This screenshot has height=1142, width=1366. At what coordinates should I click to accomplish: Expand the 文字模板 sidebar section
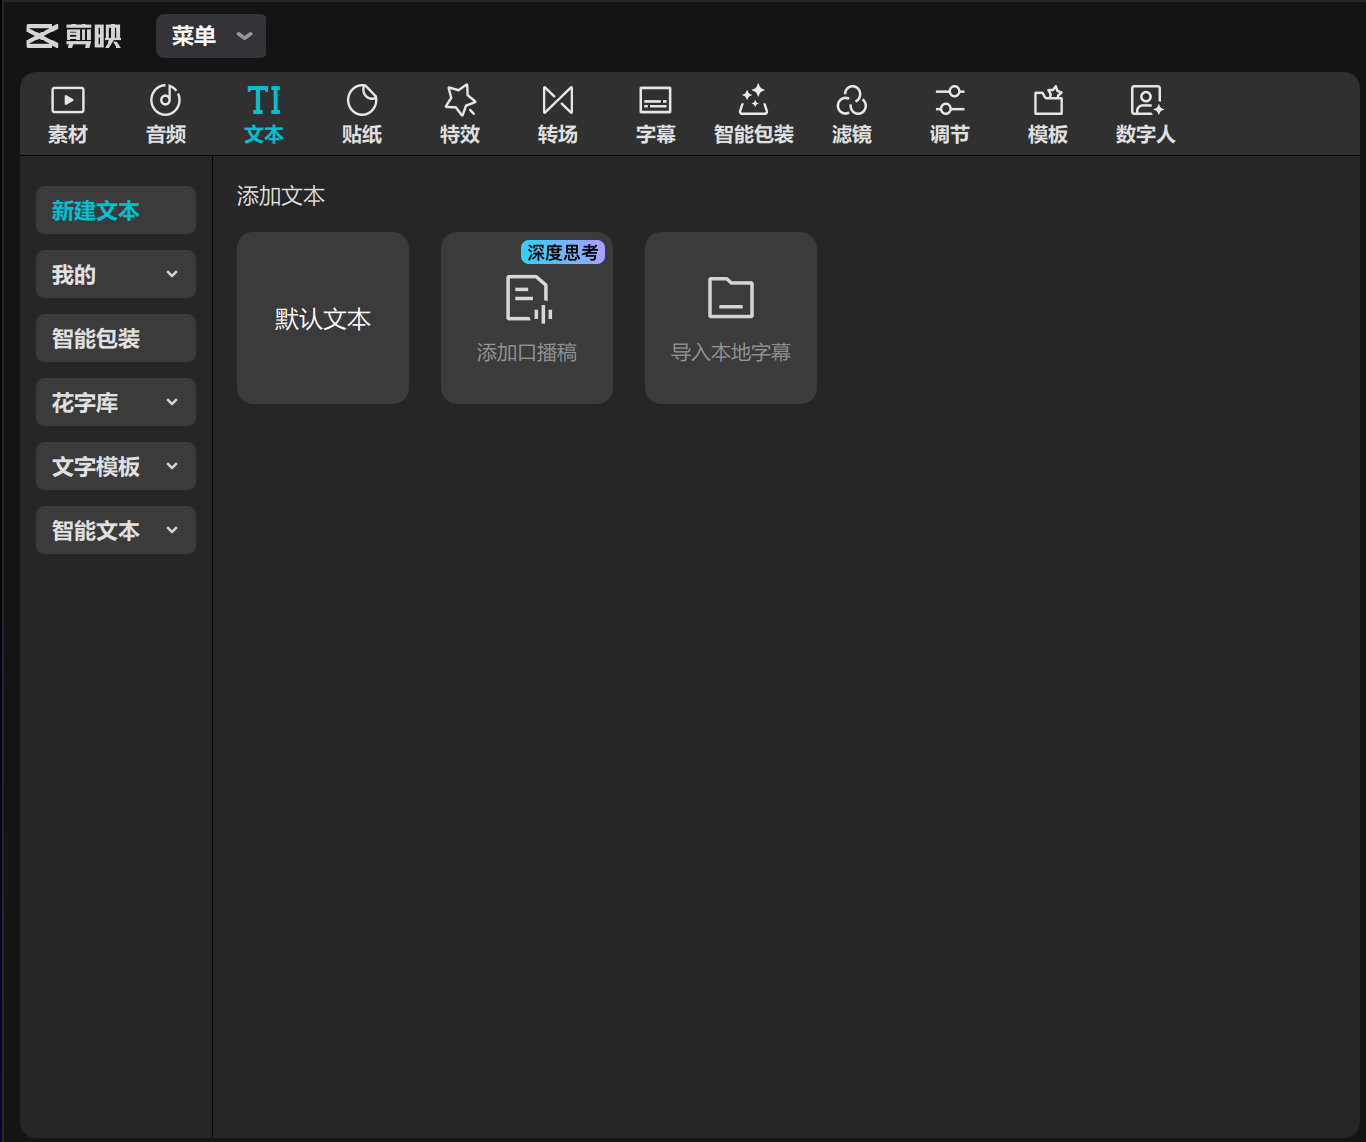116,466
